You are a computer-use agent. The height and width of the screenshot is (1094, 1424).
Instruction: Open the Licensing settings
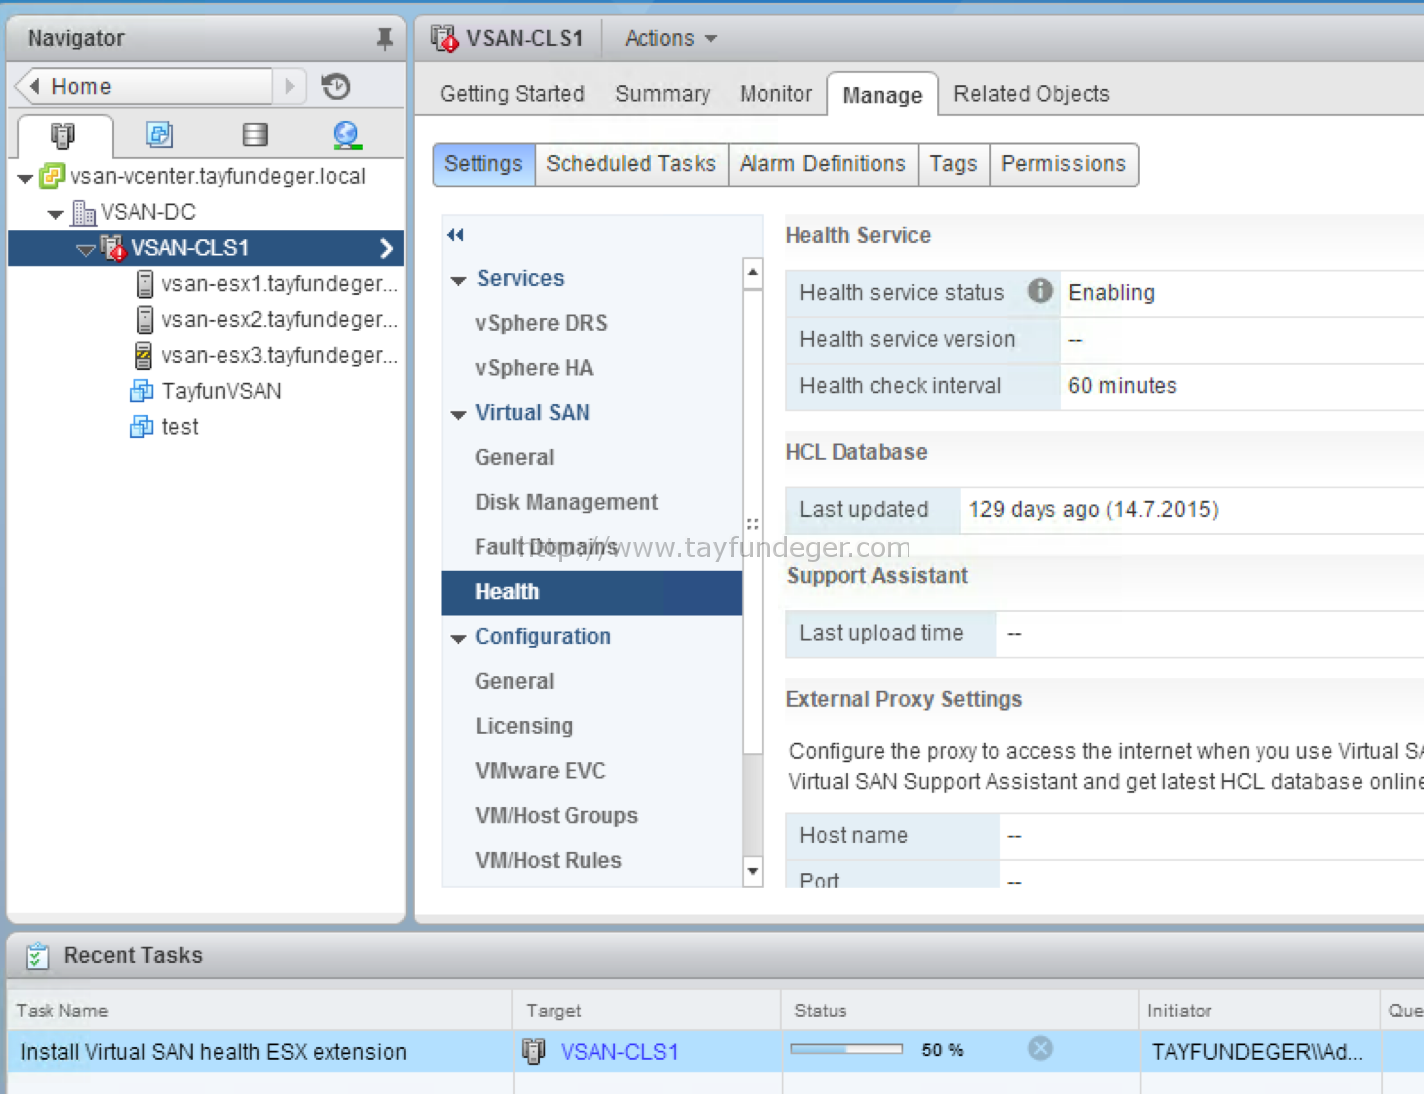pyautogui.click(x=524, y=726)
